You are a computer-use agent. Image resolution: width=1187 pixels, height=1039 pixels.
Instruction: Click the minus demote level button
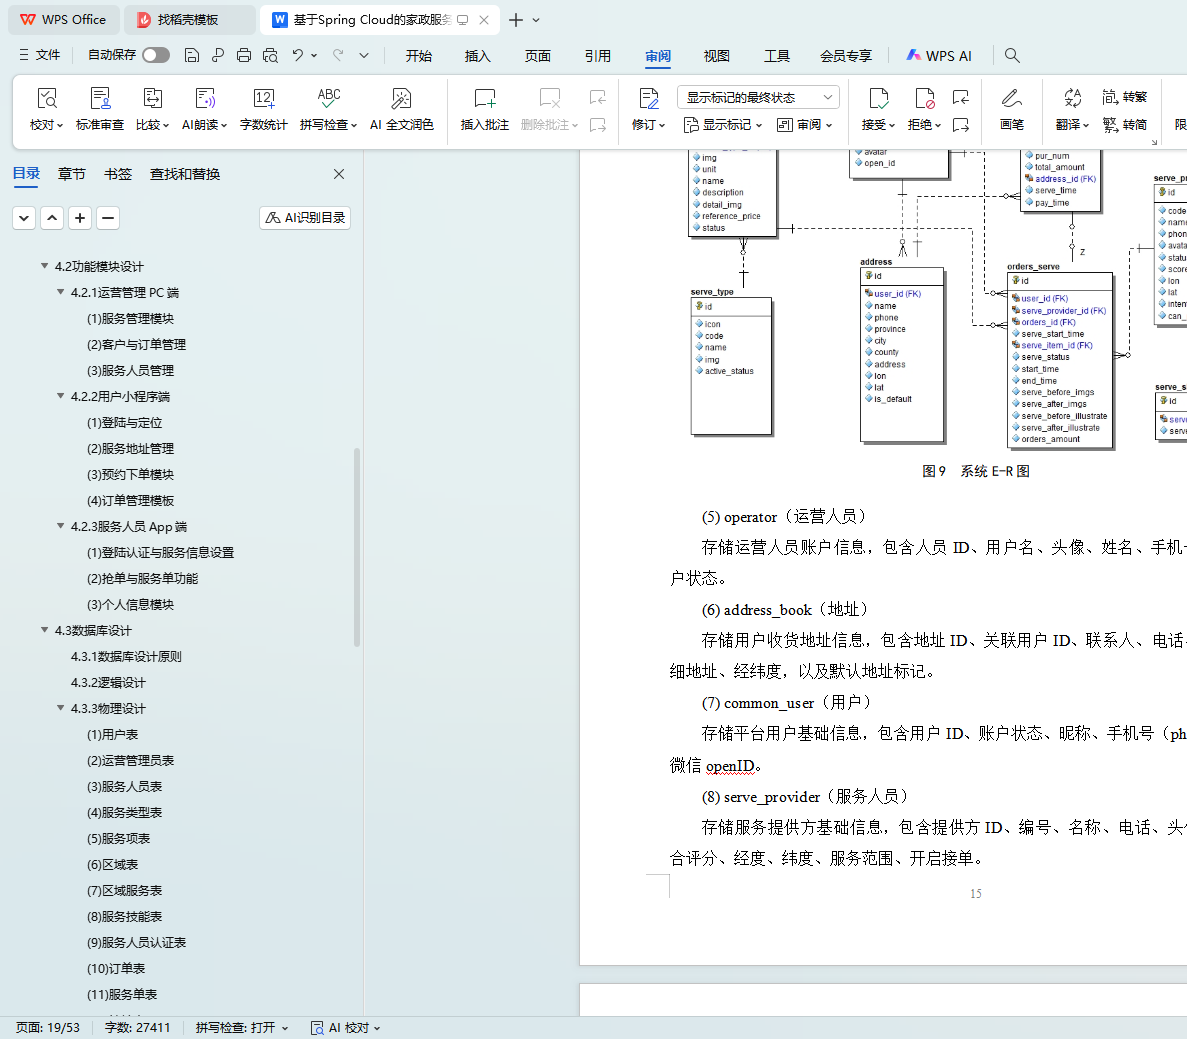pyautogui.click(x=108, y=218)
